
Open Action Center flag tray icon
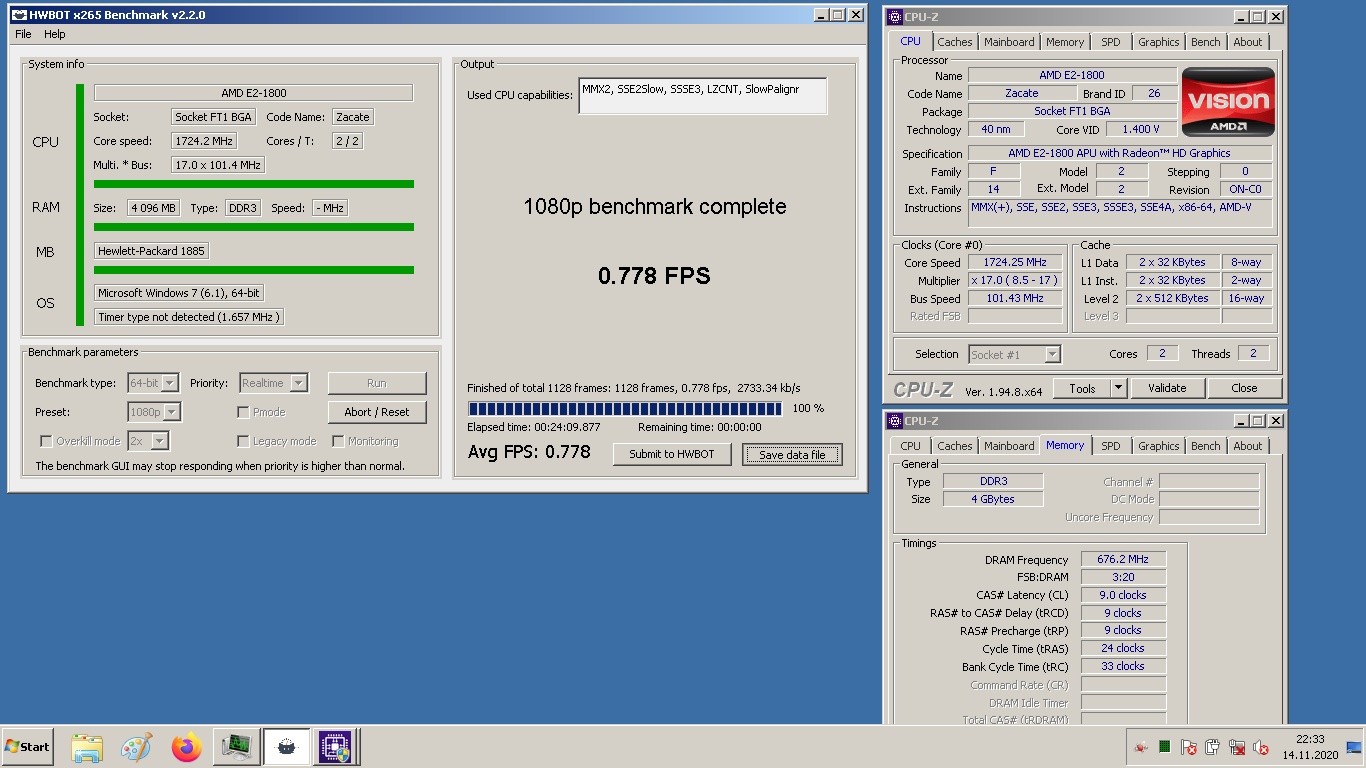click(1189, 747)
